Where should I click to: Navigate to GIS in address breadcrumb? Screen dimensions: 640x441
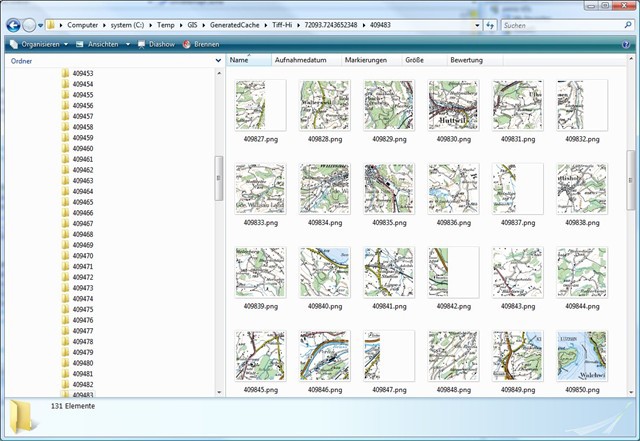click(x=192, y=25)
